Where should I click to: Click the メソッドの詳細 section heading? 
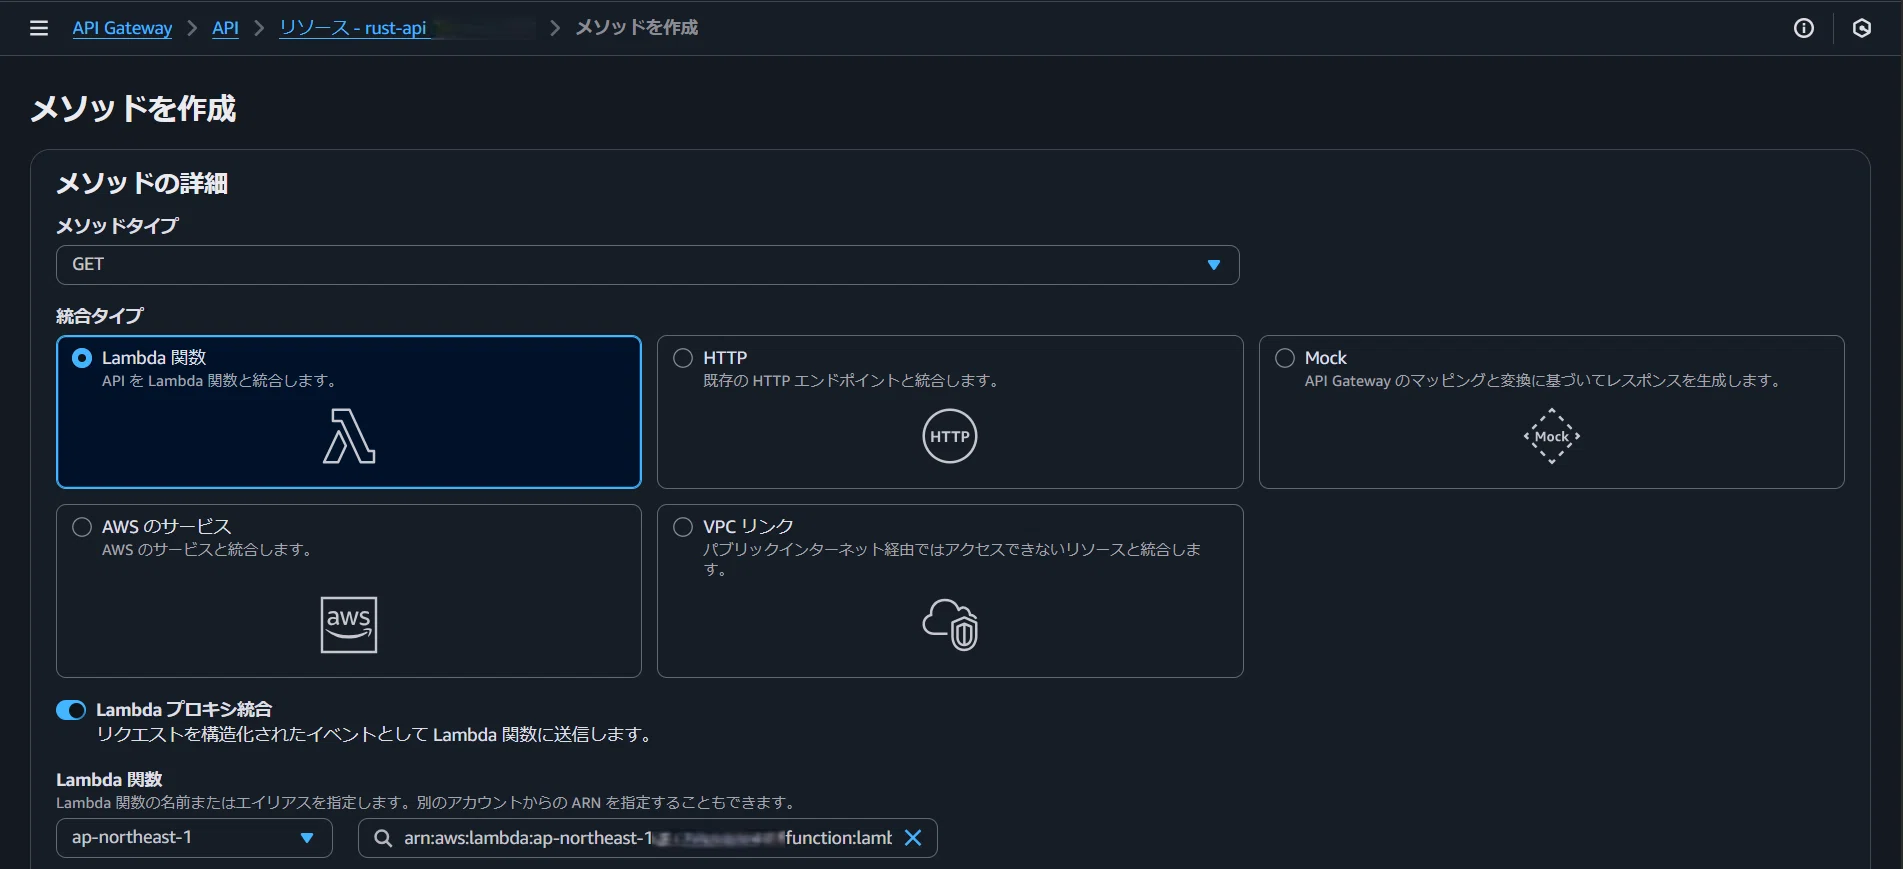point(142,183)
